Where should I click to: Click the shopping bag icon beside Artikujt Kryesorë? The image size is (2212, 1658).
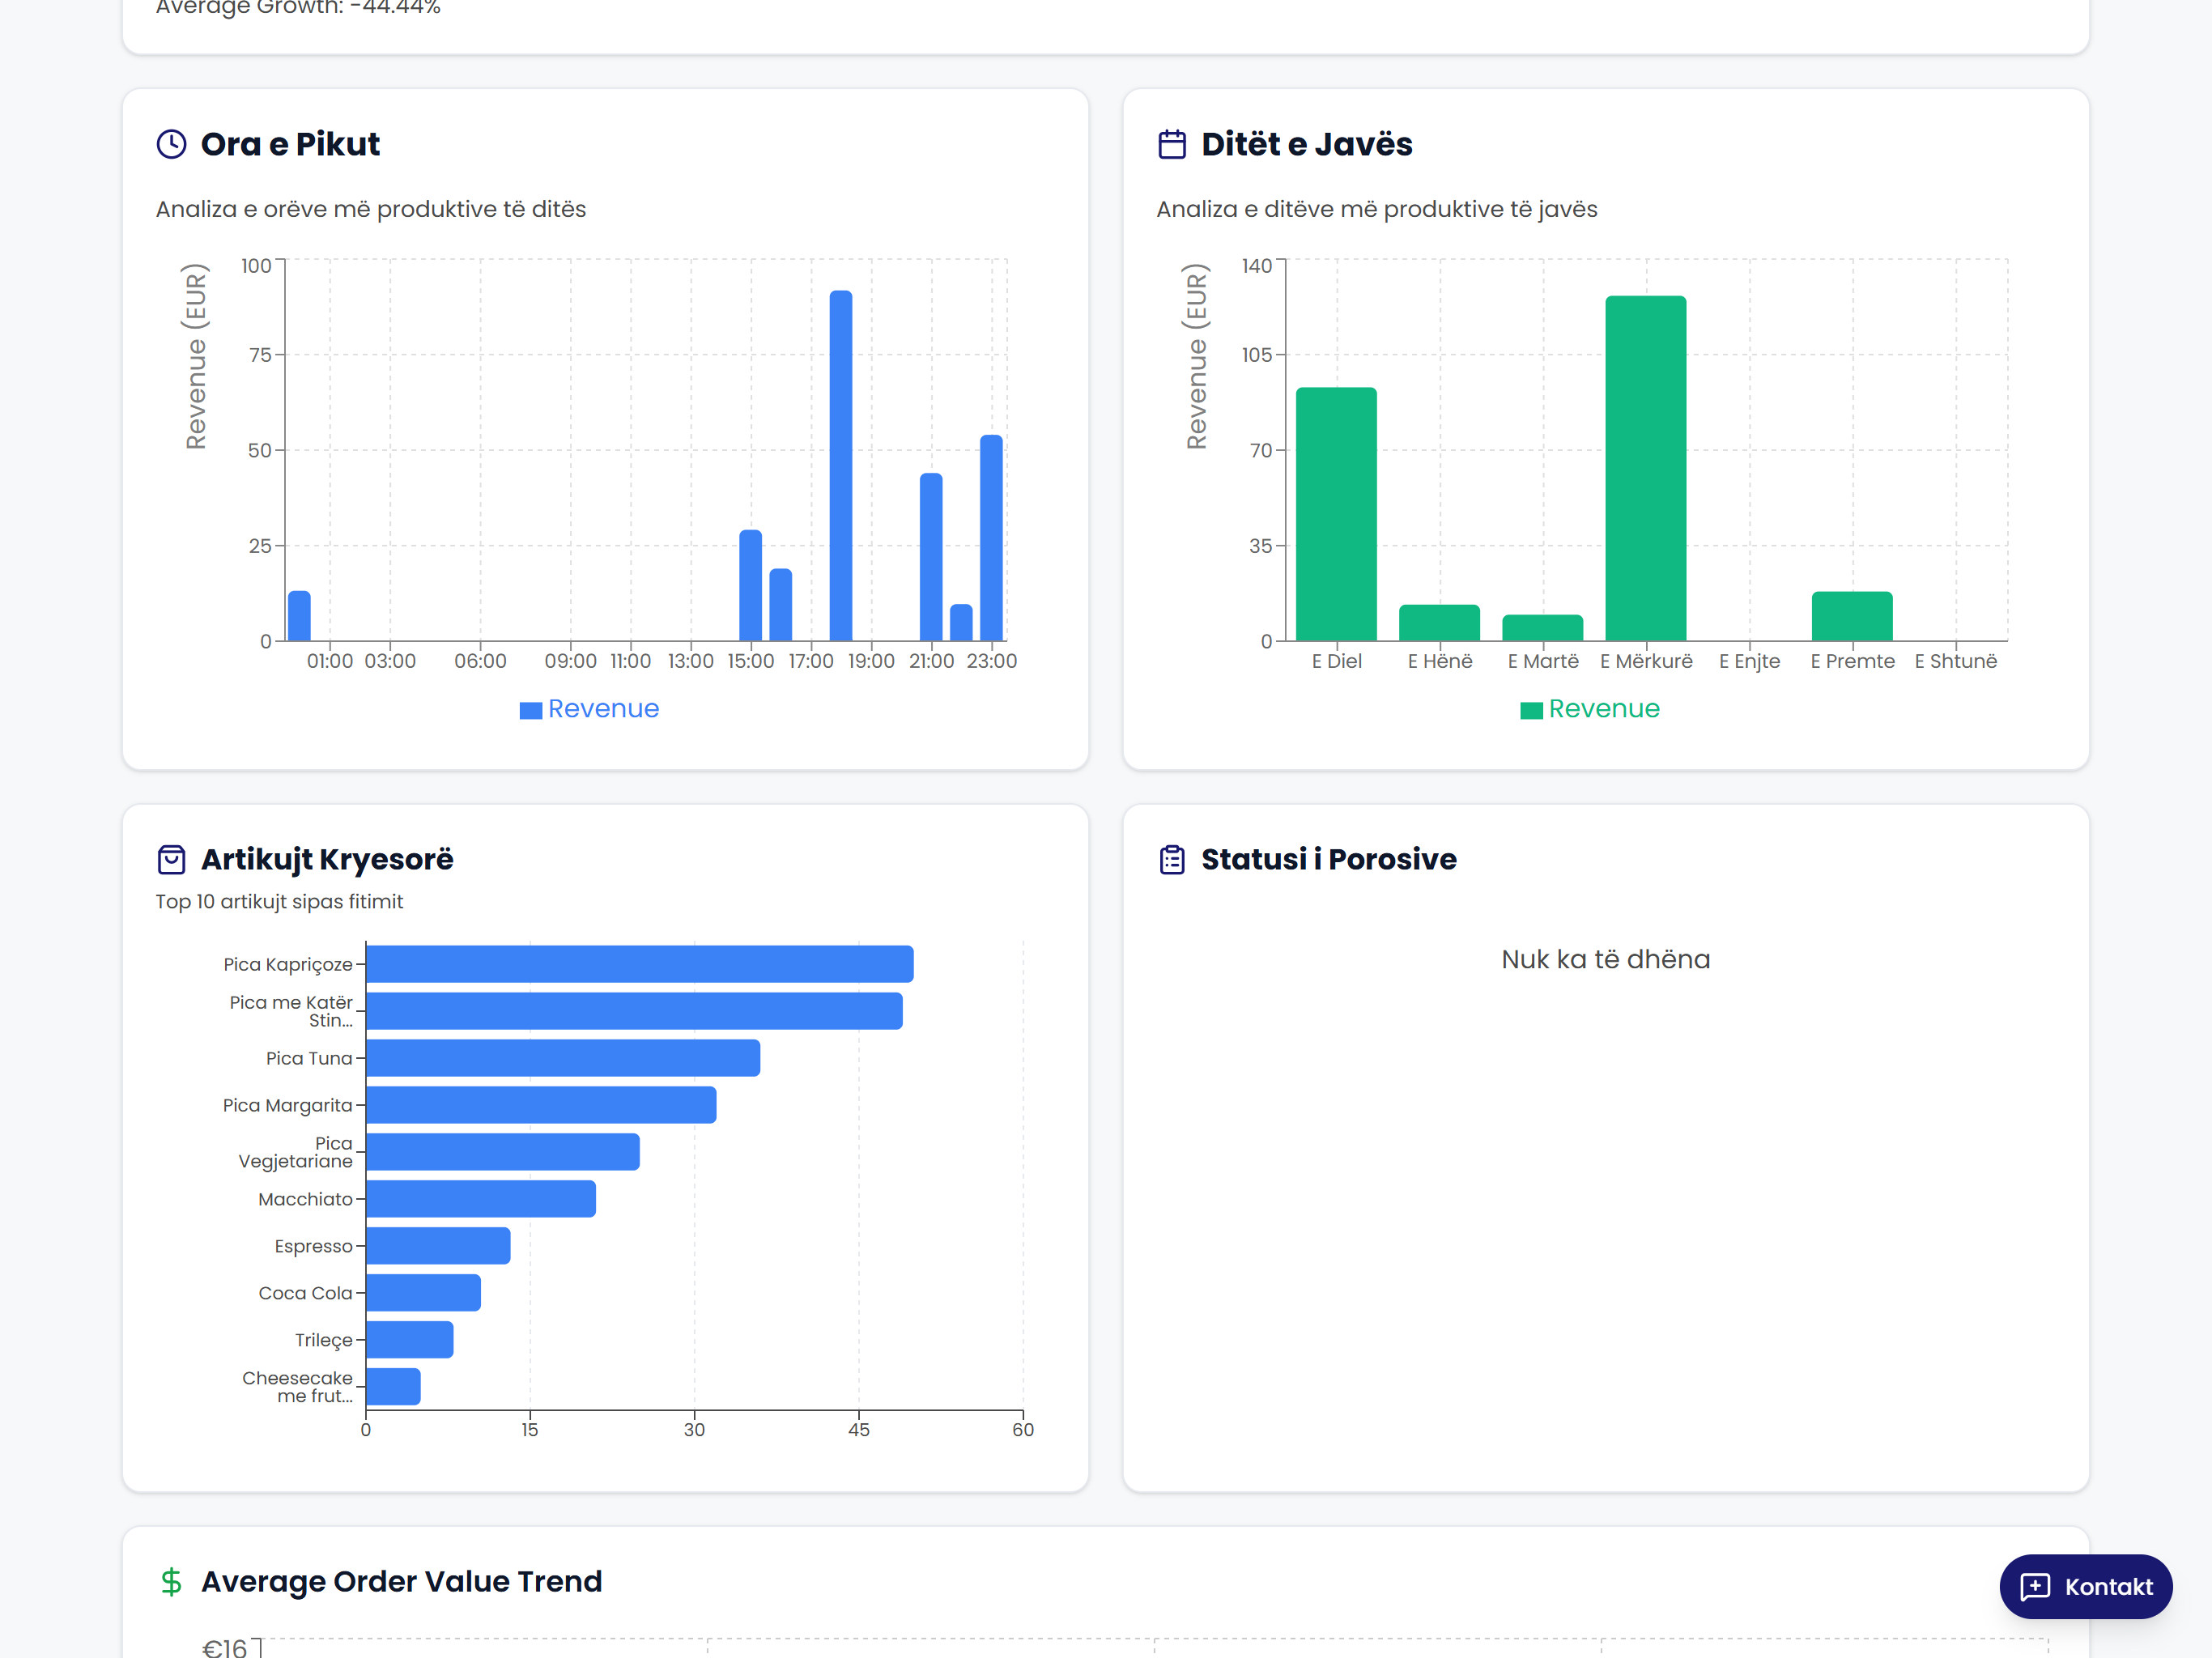(x=171, y=859)
